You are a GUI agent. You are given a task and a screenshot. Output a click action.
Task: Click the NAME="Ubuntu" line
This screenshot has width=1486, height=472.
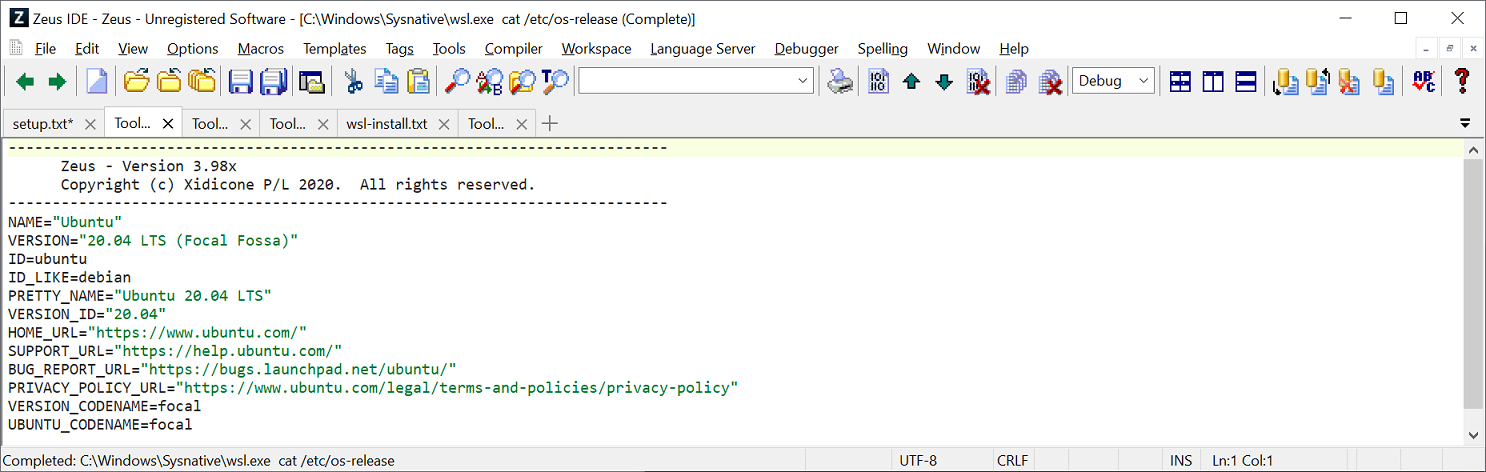tap(65, 221)
